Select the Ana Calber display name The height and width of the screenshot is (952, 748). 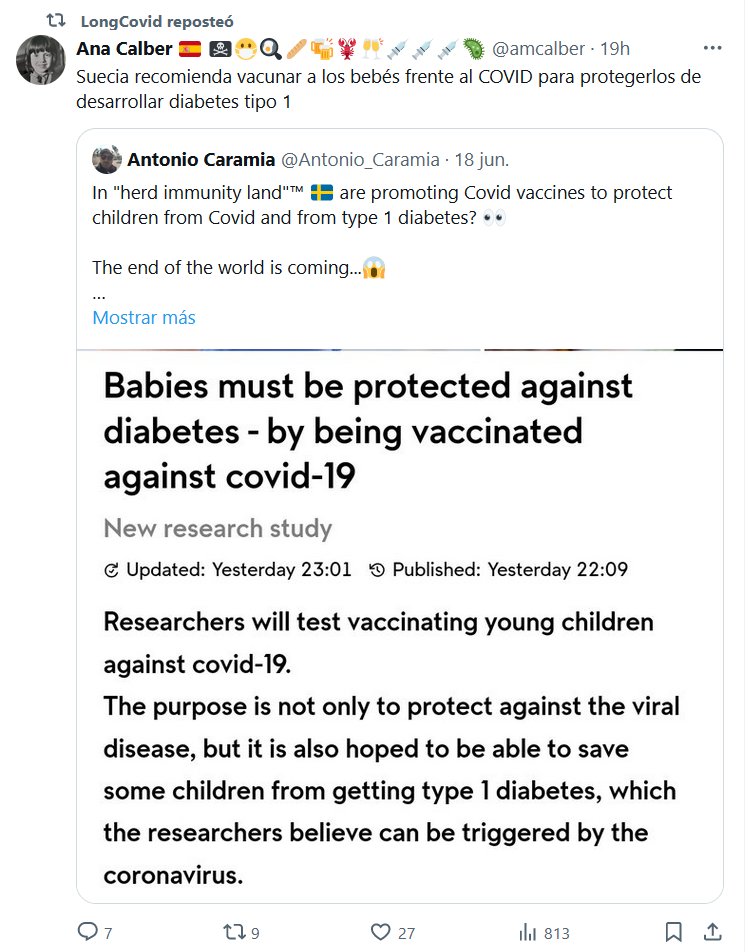(x=124, y=48)
